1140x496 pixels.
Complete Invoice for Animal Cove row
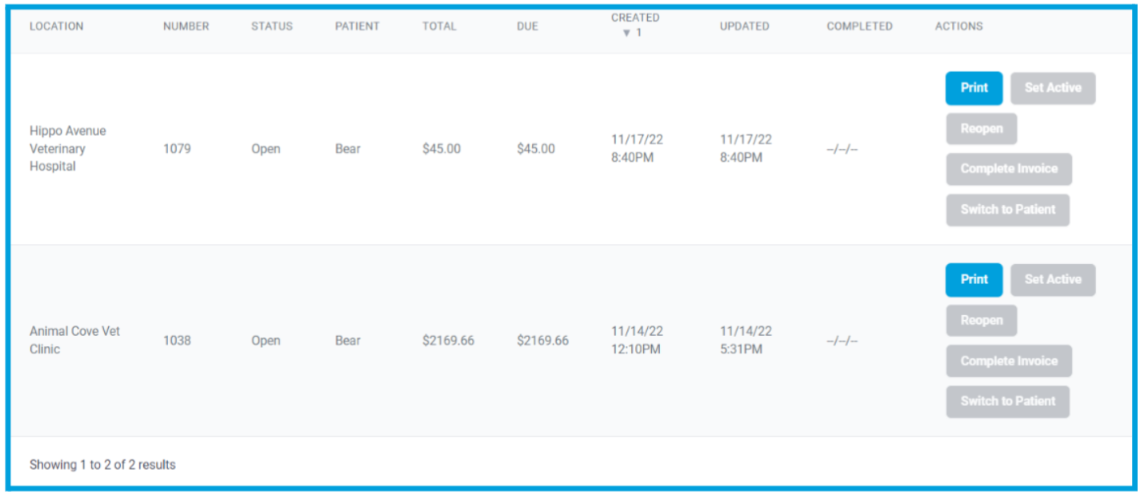(1008, 361)
